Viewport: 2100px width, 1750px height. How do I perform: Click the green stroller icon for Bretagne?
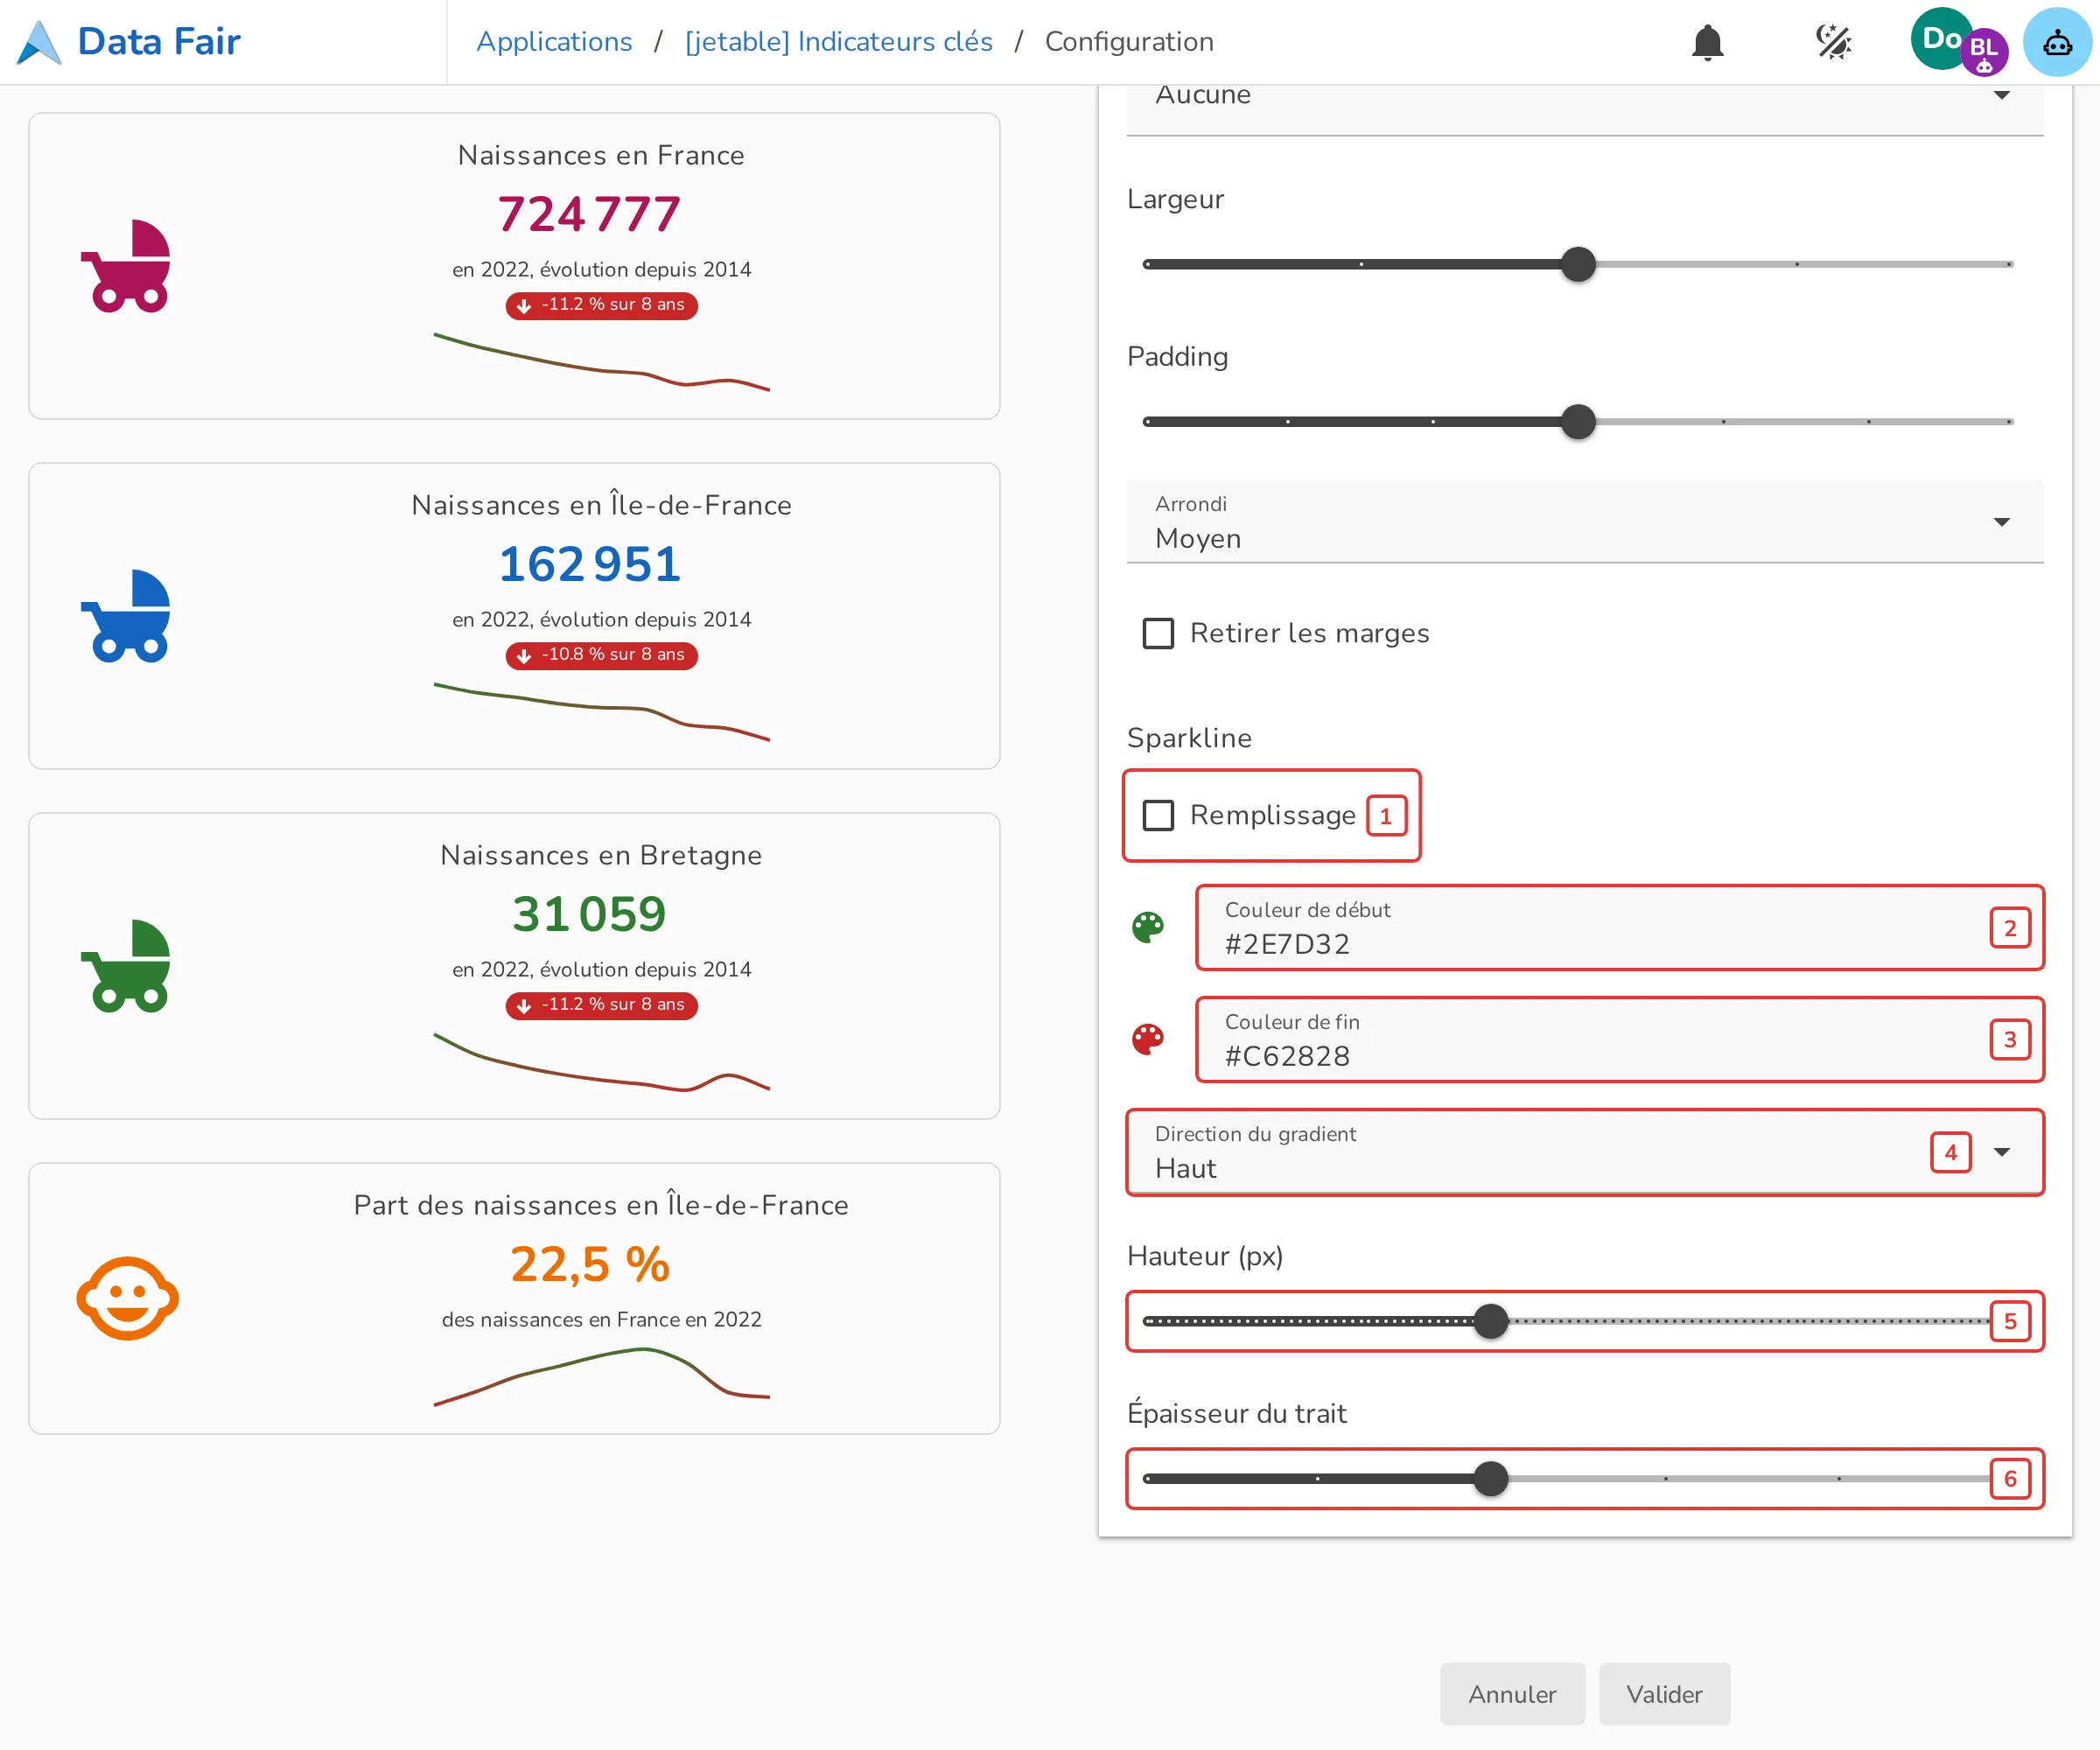(126, 966)
